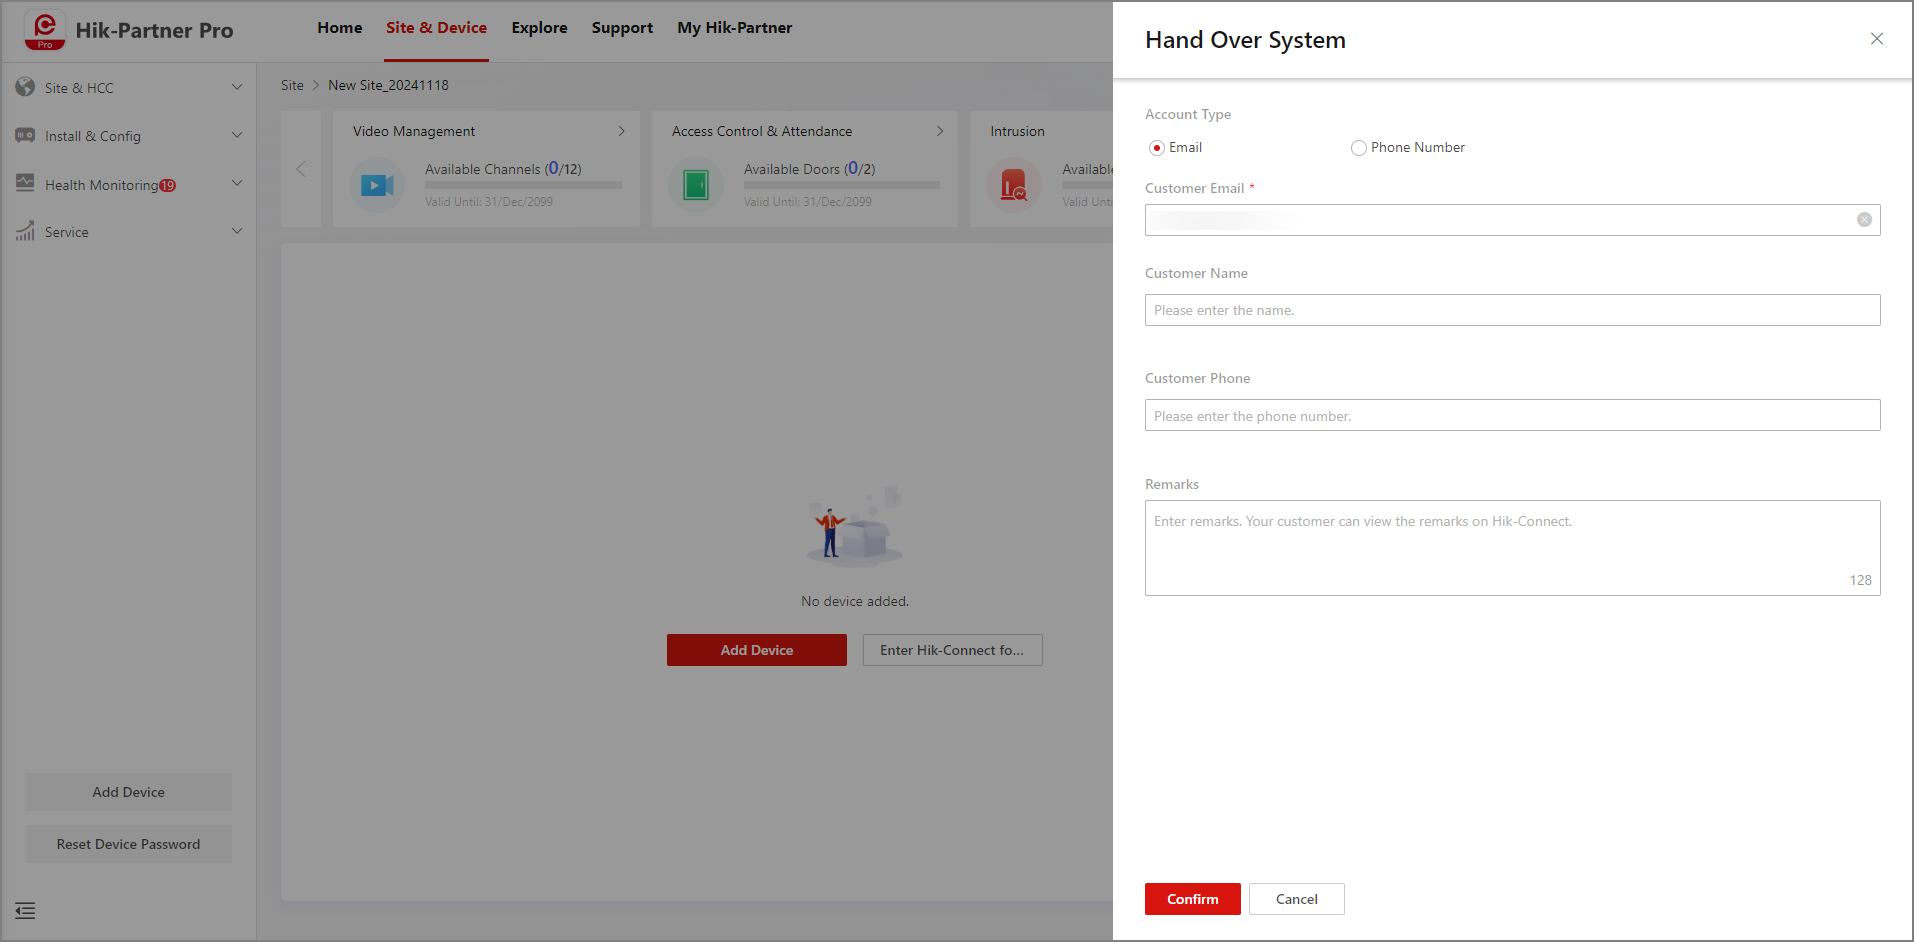This screenshot has height=942, width=1914.
Task: Click the Site & HCC globe icon
Action: (x=25, y=87)
